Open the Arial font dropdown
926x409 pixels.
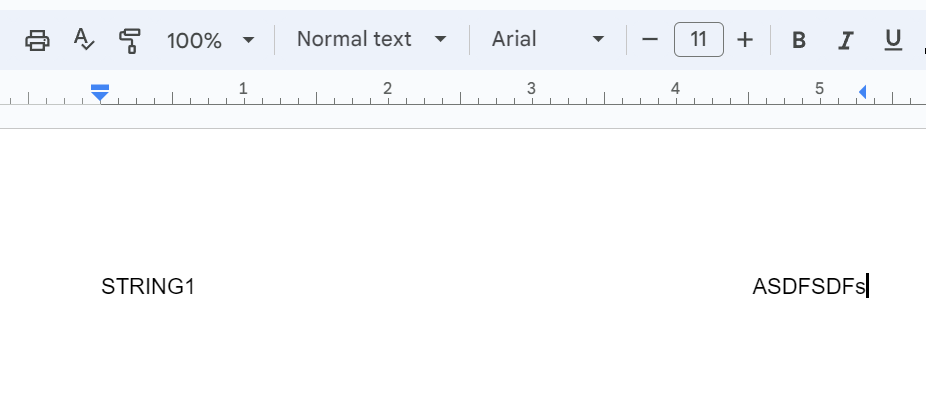(548, 40)
